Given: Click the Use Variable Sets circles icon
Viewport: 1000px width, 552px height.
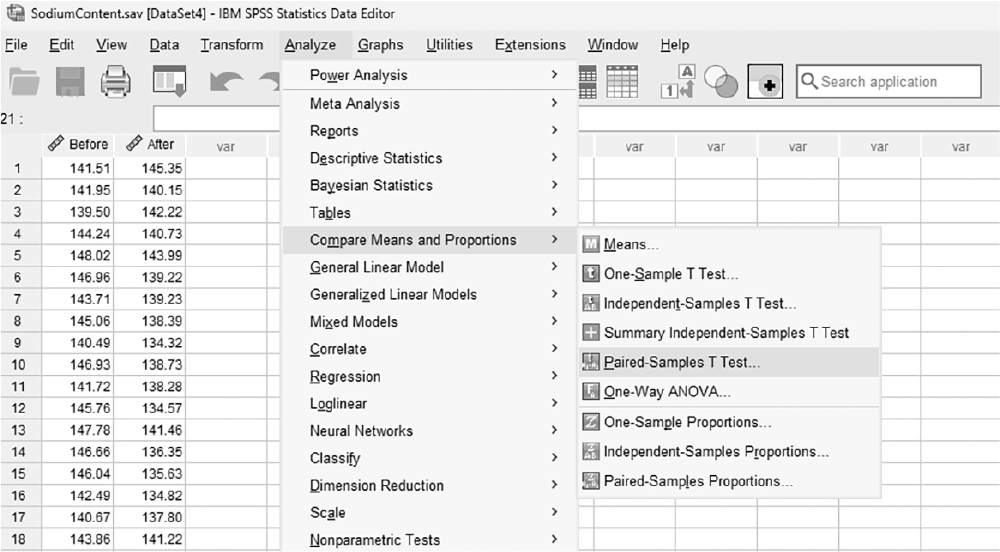Looking at the screenshot, I should coord(721,82).
